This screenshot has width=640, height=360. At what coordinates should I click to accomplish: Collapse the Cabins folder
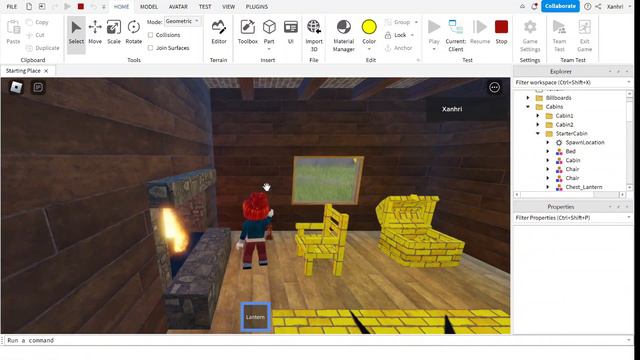point(528,107)
